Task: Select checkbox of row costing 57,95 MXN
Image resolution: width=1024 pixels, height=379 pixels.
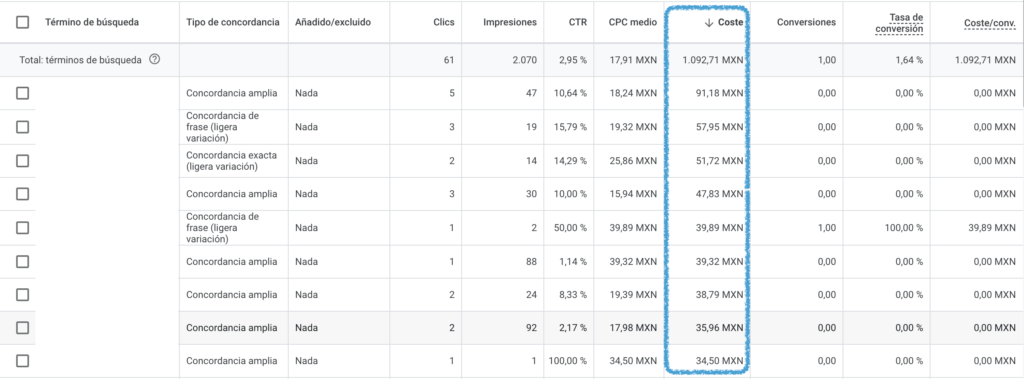Action: click(x=23, y=127)
